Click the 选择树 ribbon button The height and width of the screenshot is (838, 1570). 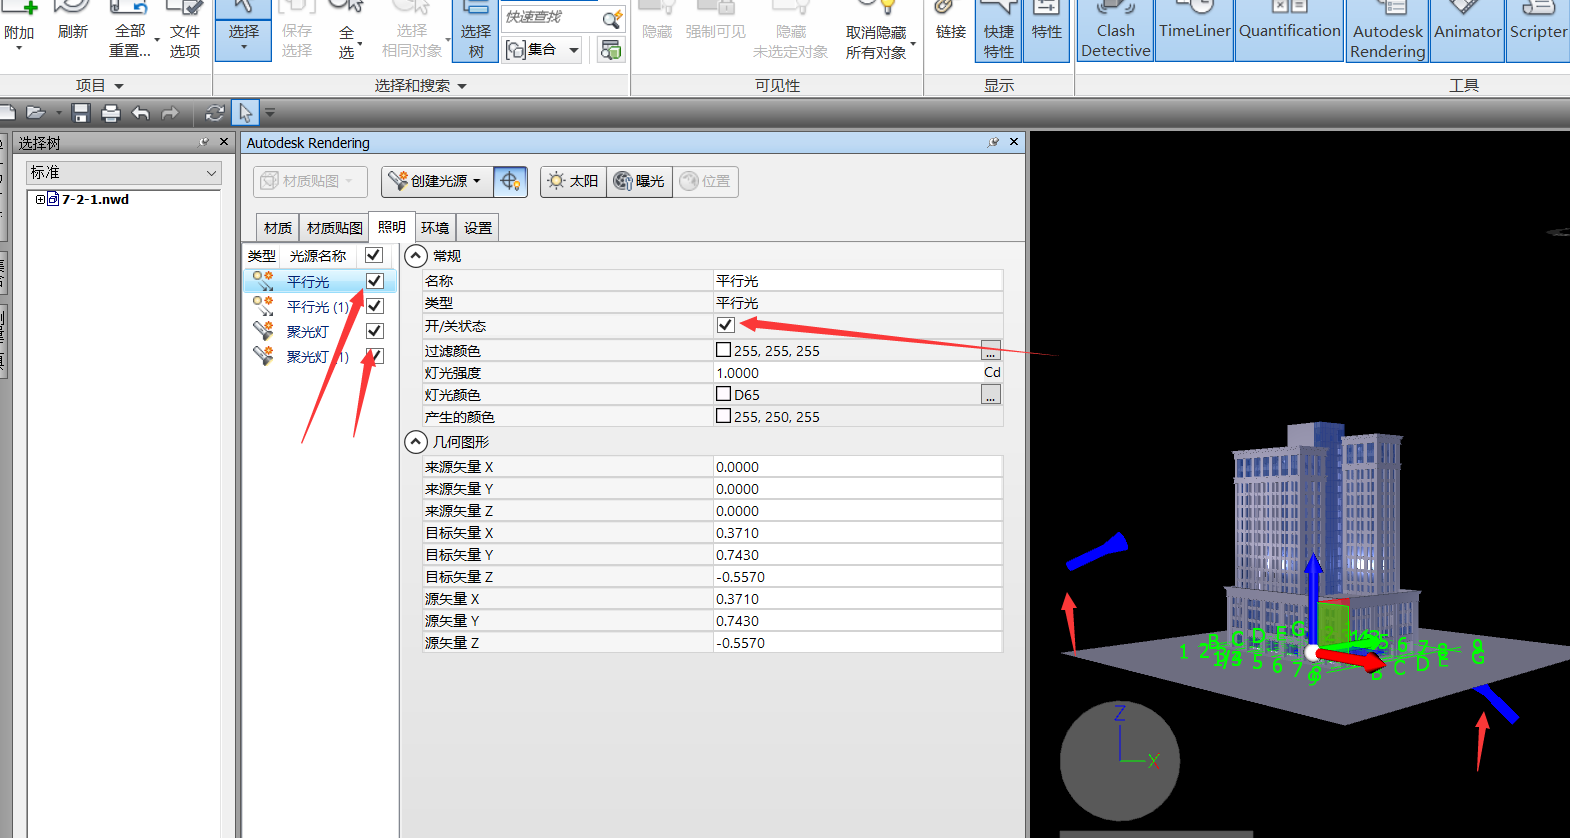(476, 31)
